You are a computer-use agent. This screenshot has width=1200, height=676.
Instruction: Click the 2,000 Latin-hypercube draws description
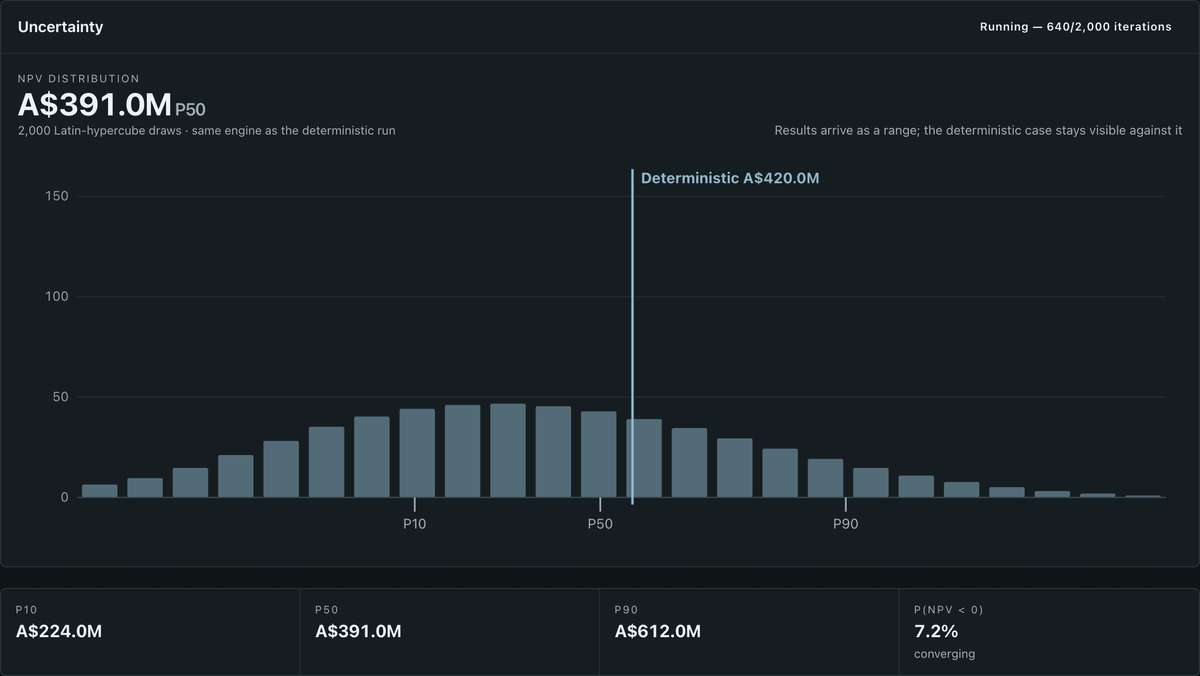(x=206, y=131)
